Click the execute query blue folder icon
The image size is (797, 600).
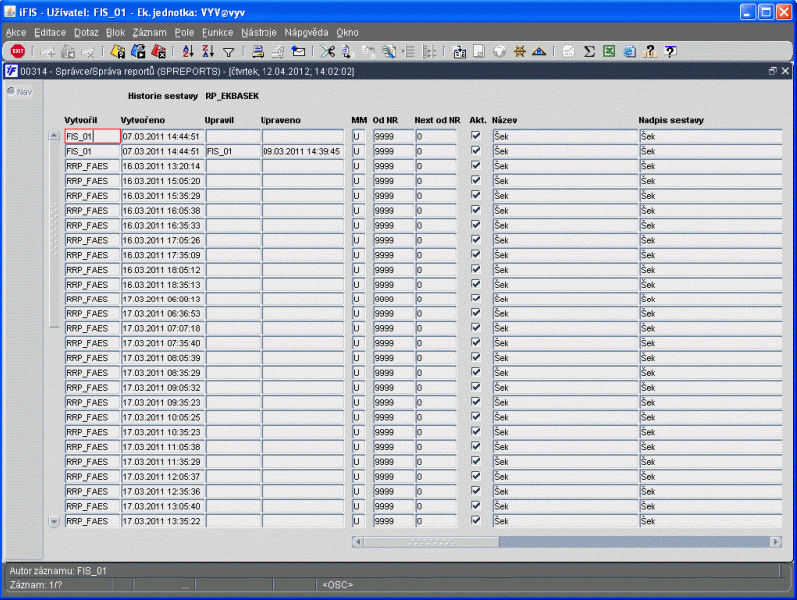(x=138, y=51)
